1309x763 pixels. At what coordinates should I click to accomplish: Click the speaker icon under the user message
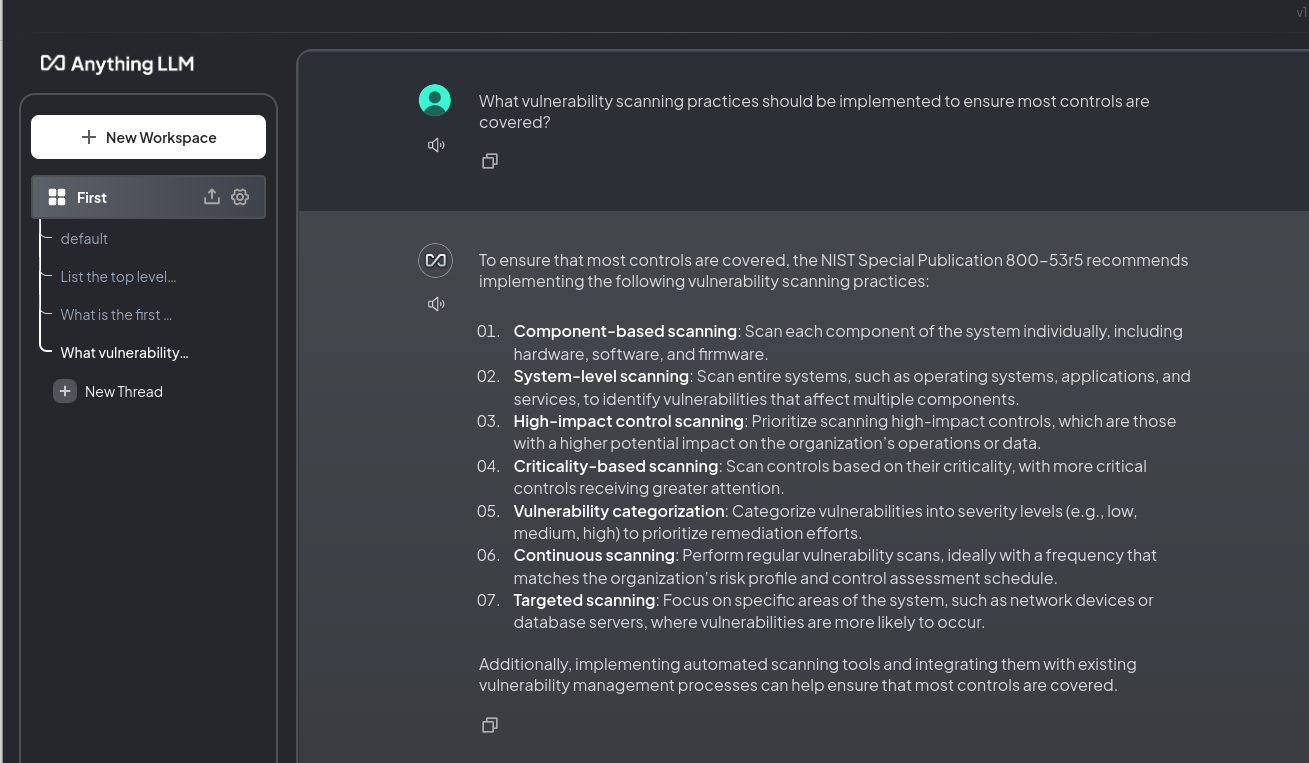[x=436, y=145]
